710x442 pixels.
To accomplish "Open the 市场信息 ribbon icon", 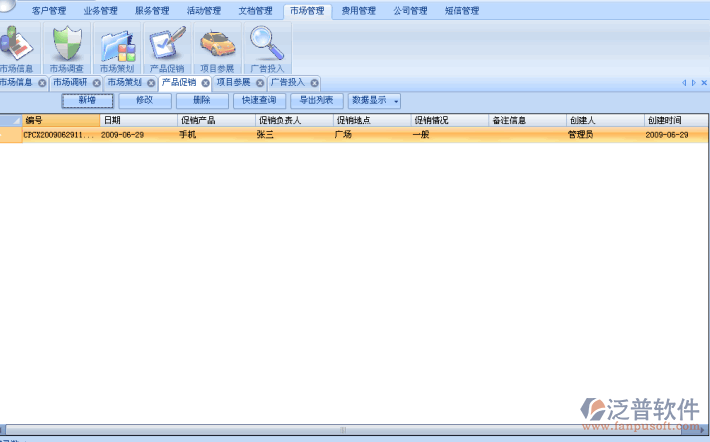I will (x=17, y=48).
